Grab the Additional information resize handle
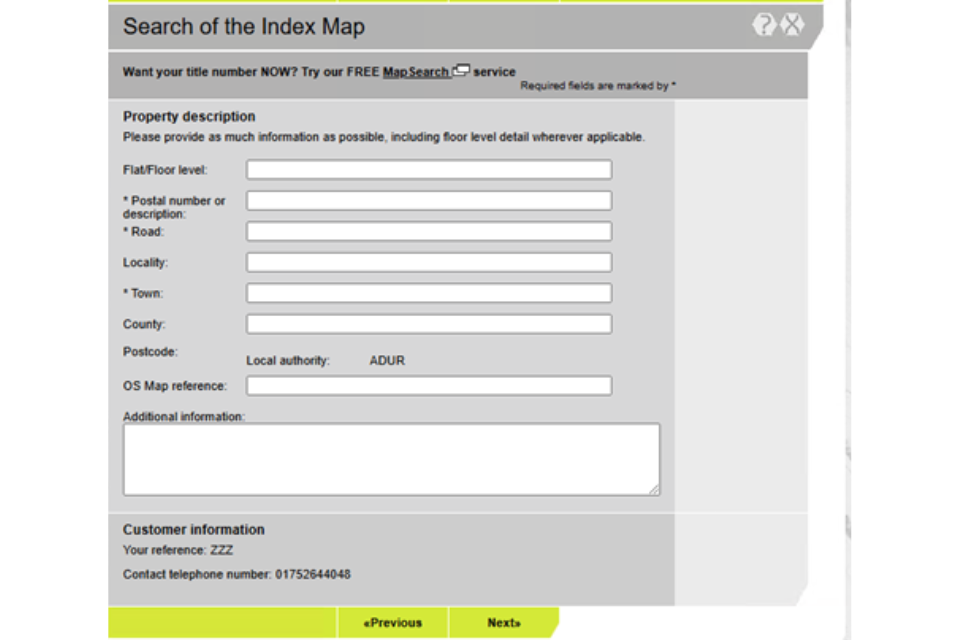This screenshot has width=960, height=640. point(654,490)
